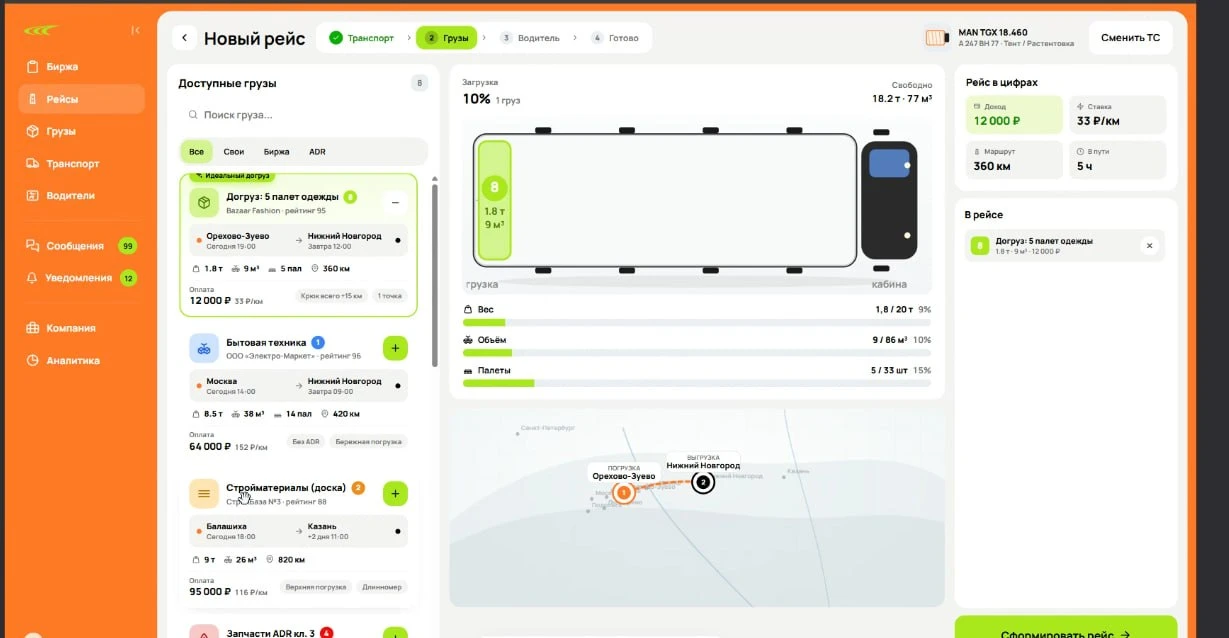Click the MAN TGX 18.460 truck icon
The image size is (1229, 638).
(937, 38)
